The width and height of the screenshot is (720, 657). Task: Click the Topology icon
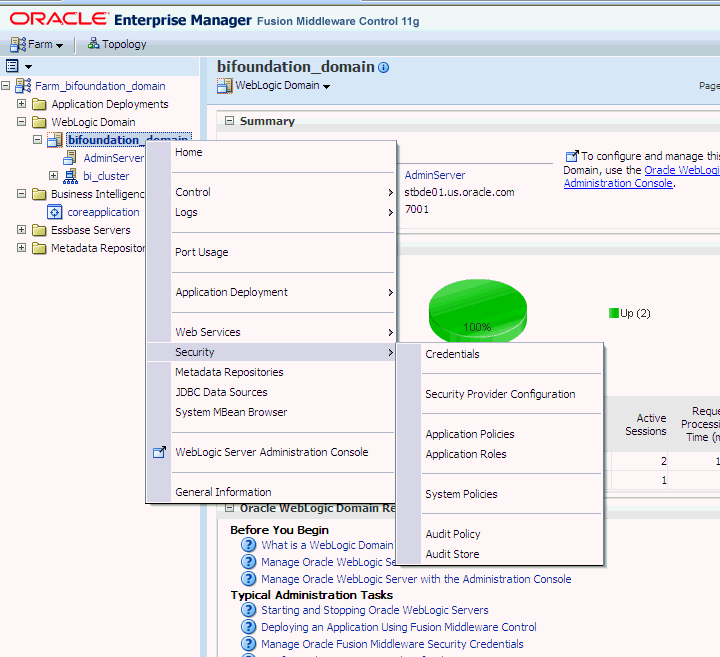93,44
